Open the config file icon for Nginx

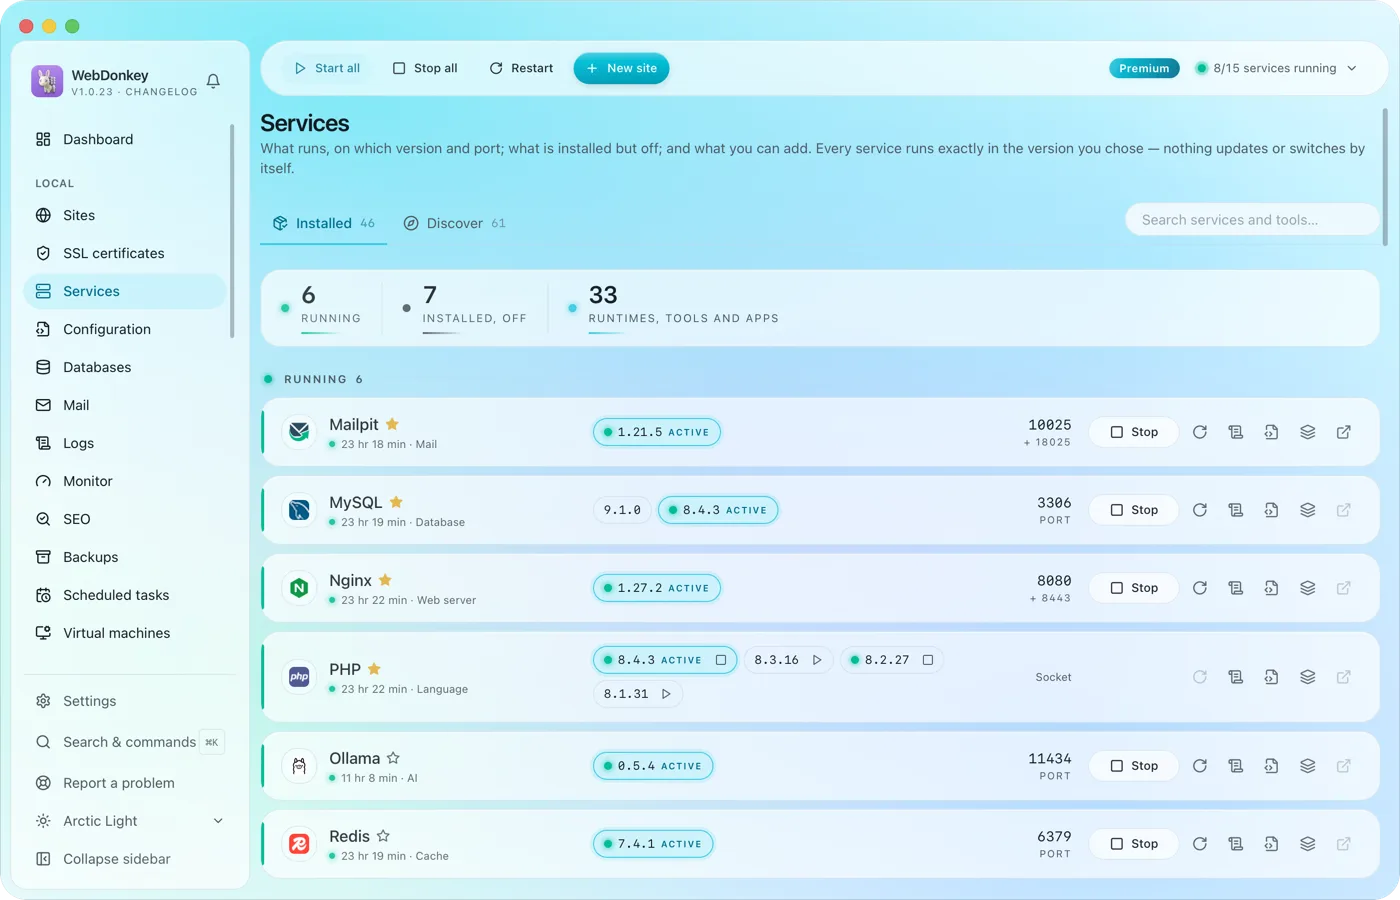pyautogui.click(x=1271, y=588)
